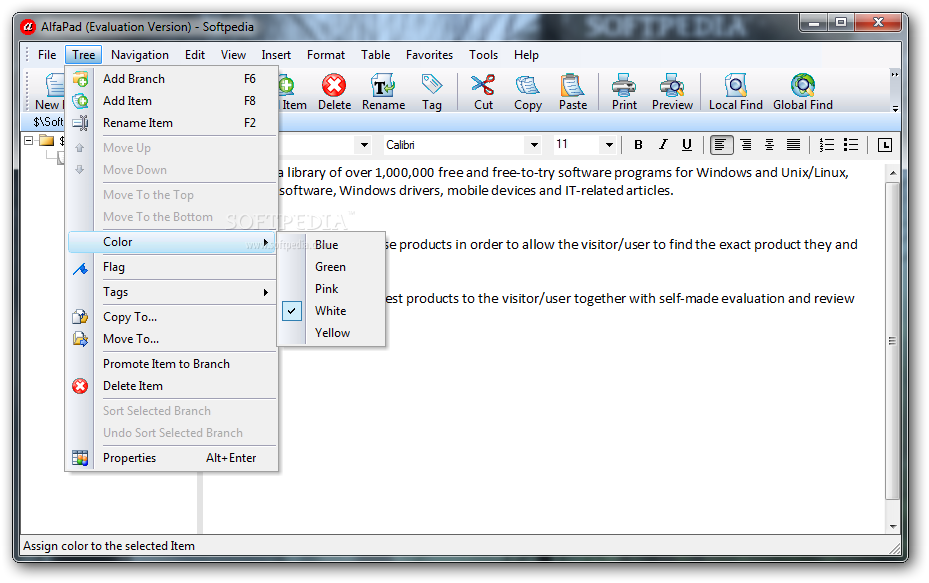Screen dimensions: 929x583
Task: Open the Table menu
Action: 376,55
